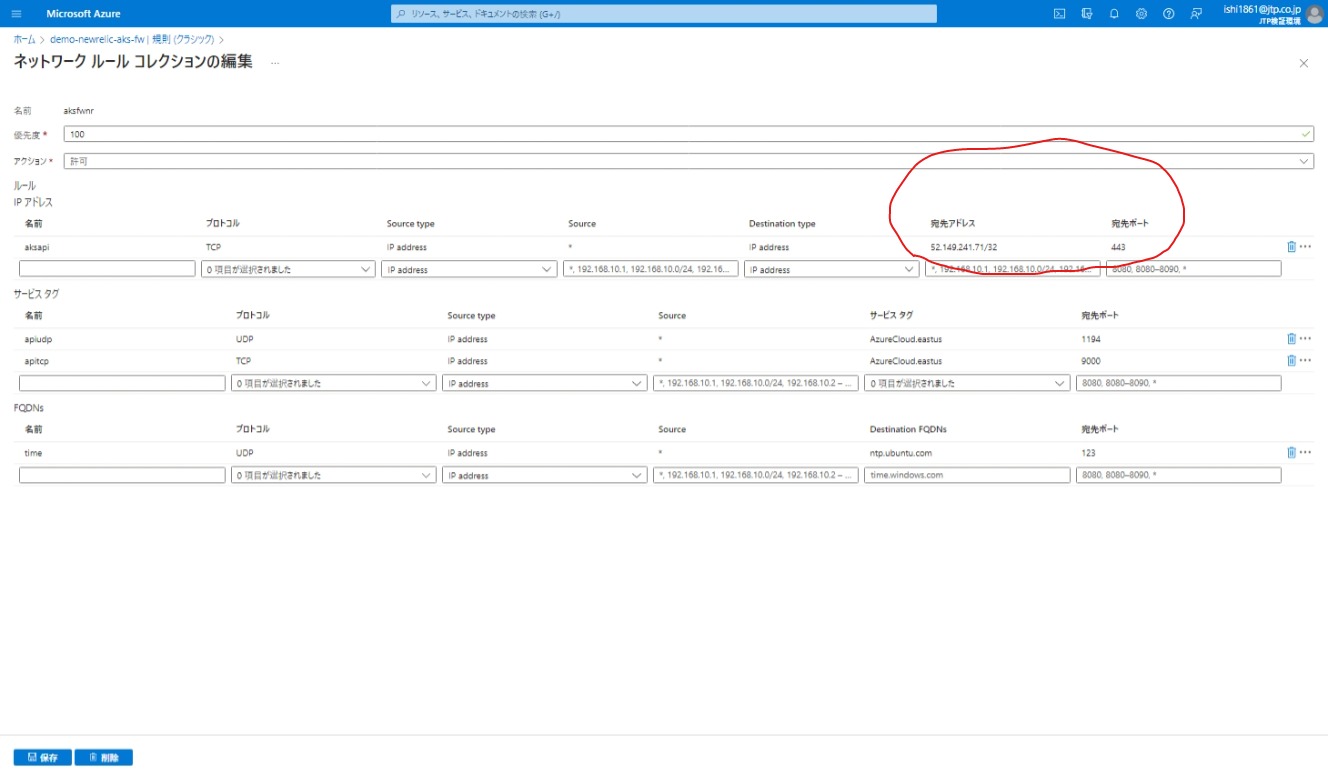Open Source type dropdown in IP address row
Viewport: 1328px width, 778px height.
click(x=469, y=269)
